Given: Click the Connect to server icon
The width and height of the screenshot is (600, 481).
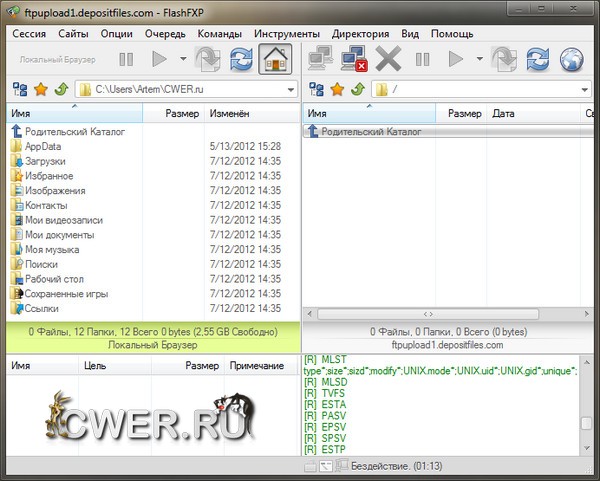Looking at the screenshot, I should coord(322,59).
